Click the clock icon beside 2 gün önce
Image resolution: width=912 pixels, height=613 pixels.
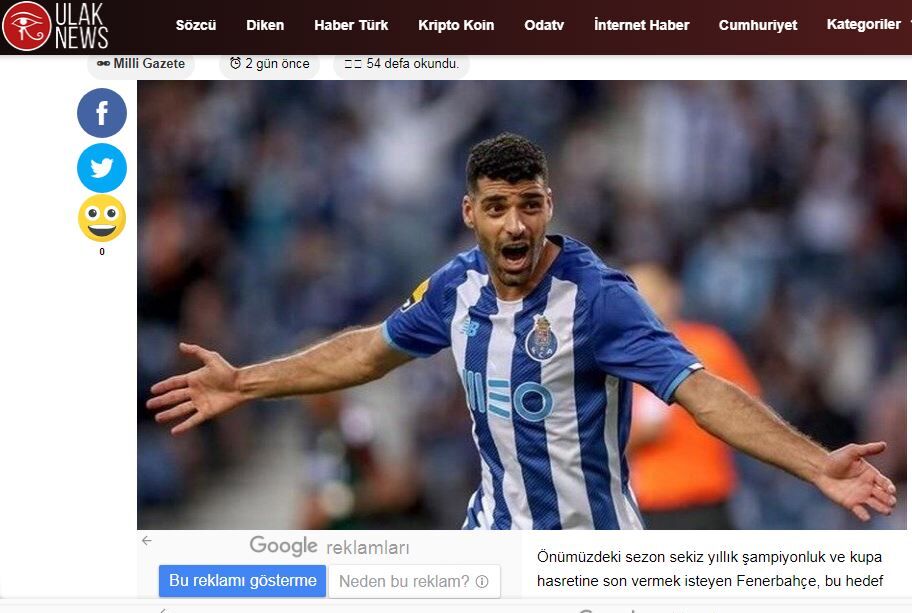pos(235,64)
